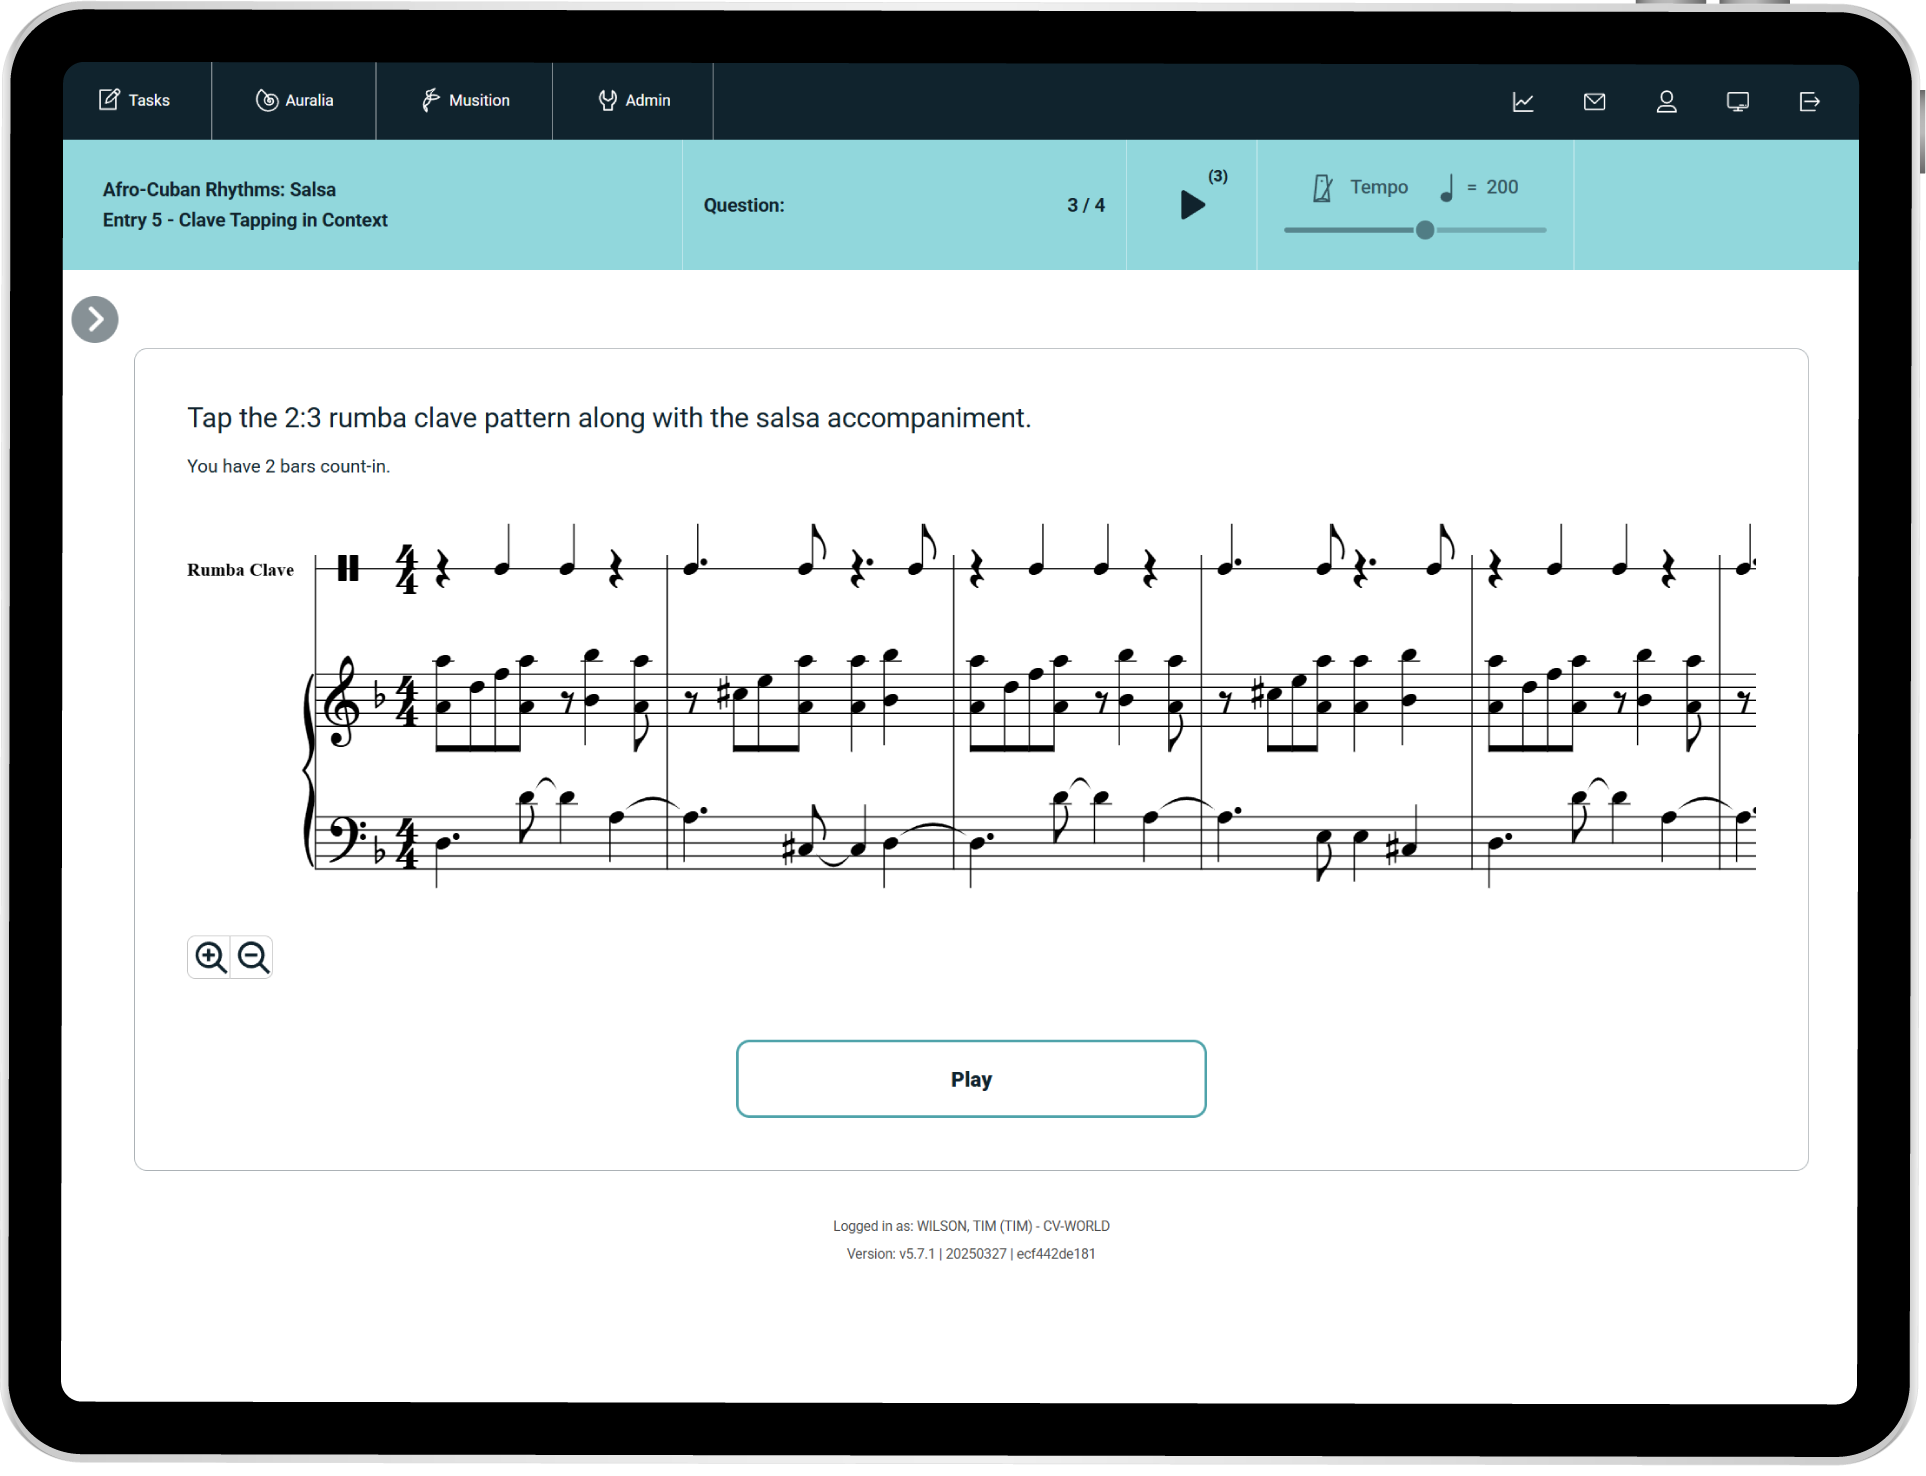Click the monitor display icon
The width and height of the screenshot is (1926, 1476).
[x=1738, y=101]
